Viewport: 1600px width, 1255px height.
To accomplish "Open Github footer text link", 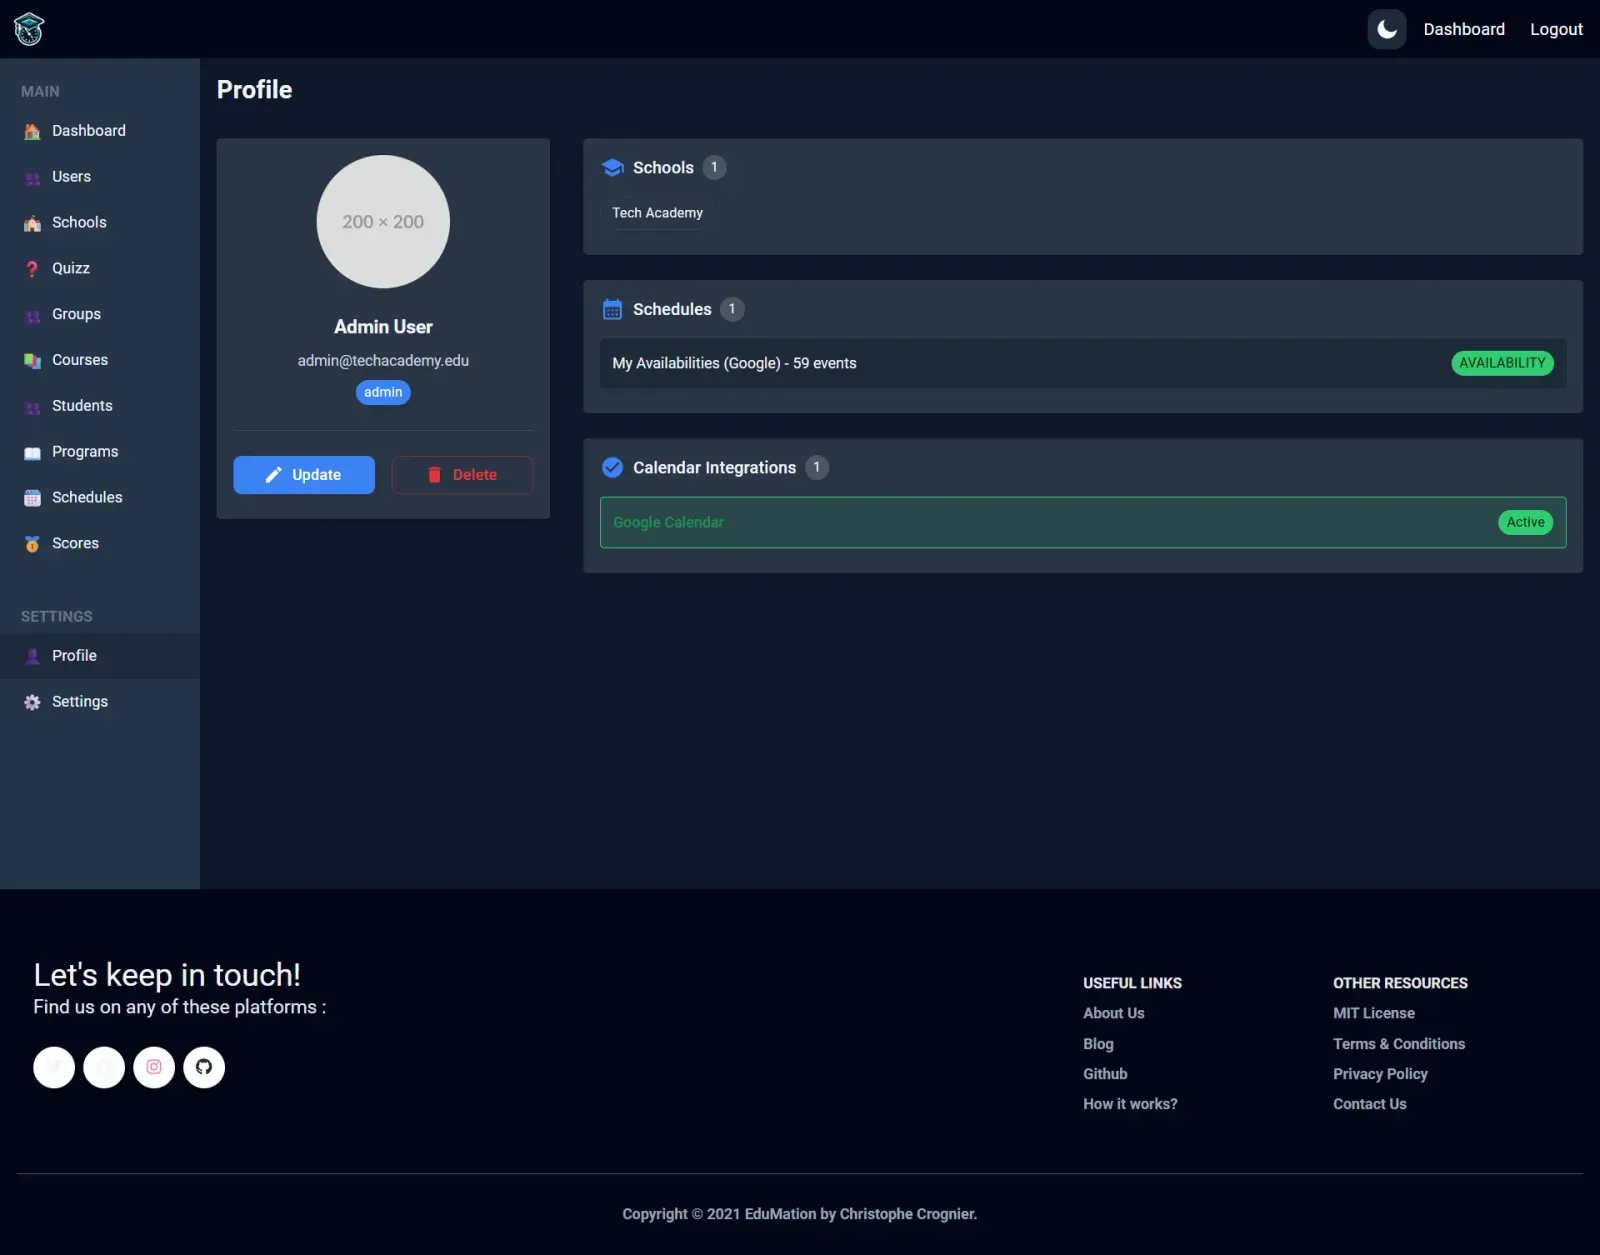I will pos(1105,1074).
